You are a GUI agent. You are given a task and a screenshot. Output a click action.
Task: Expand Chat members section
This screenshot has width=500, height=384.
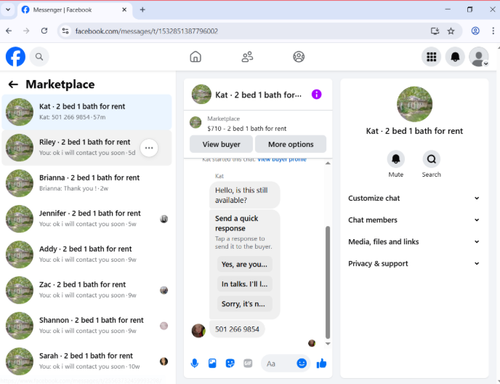coord(414,220)
